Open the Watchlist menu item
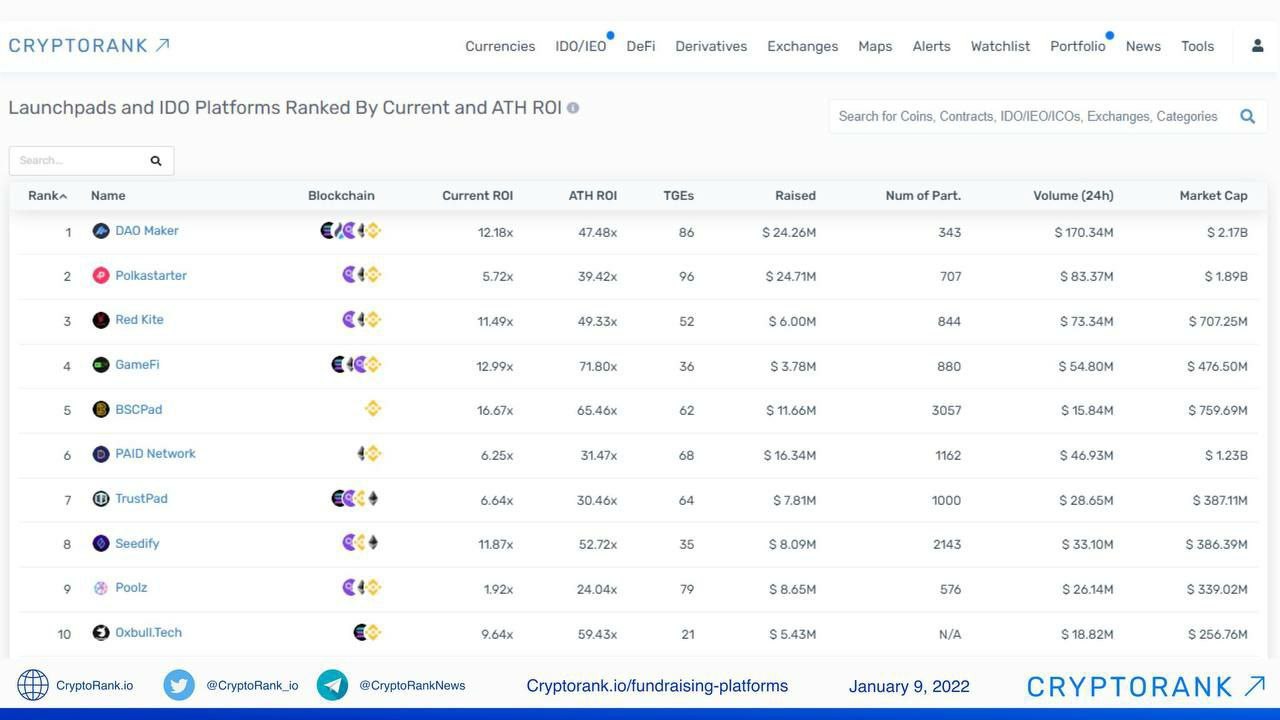The height and width of the screenshot is (720, 1280). point(1000,46)
